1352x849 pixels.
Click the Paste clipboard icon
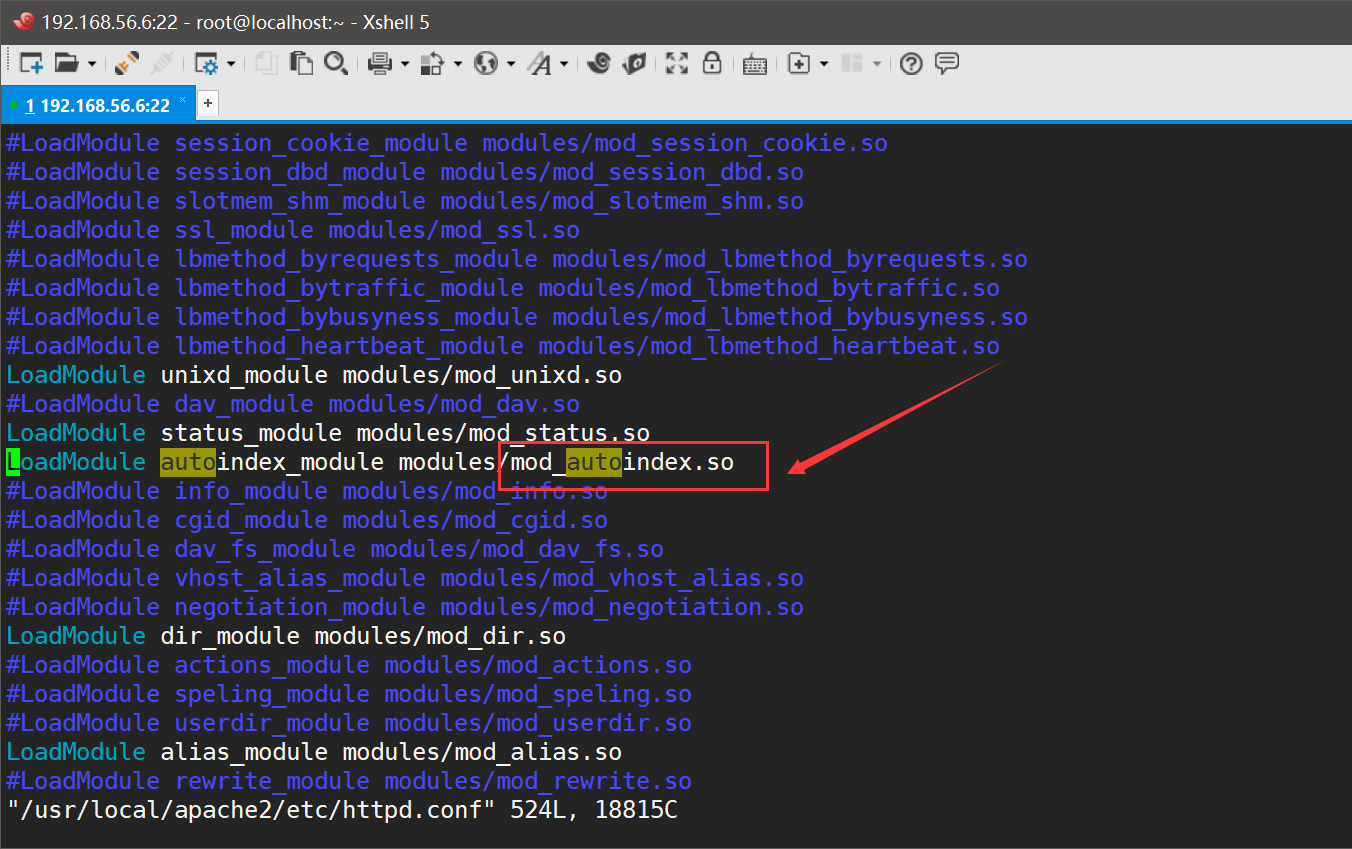pyautogui.click(x=301, y=64)
